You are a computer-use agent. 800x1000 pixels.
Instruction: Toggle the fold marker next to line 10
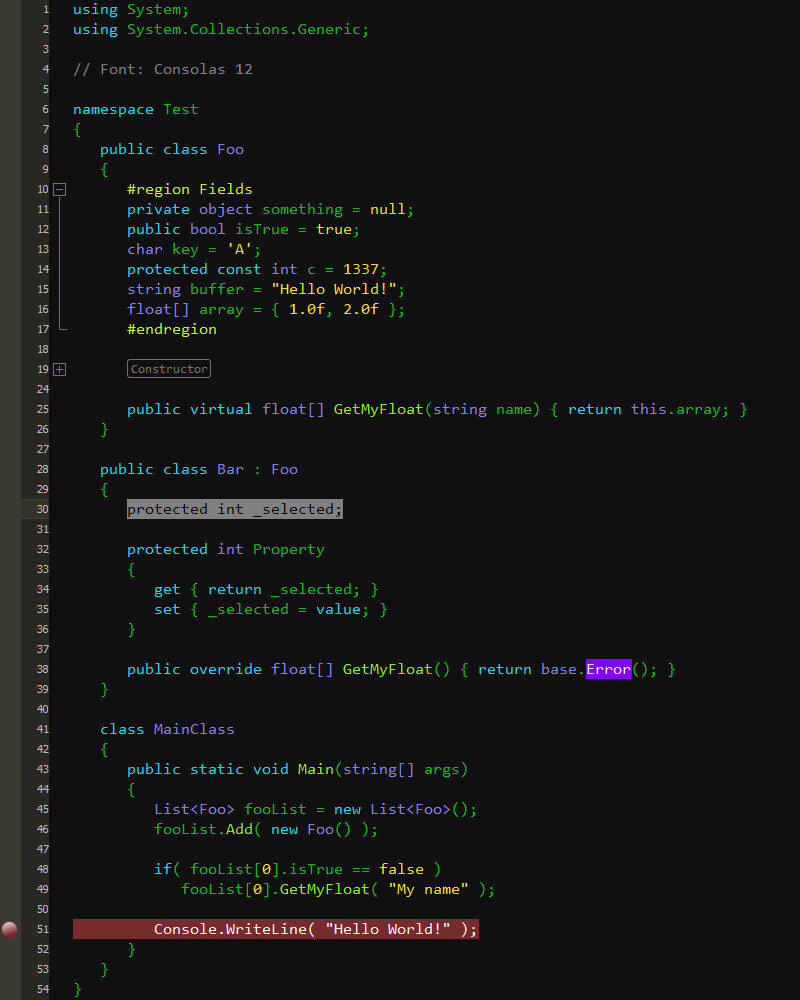click(x=59, y=188)
